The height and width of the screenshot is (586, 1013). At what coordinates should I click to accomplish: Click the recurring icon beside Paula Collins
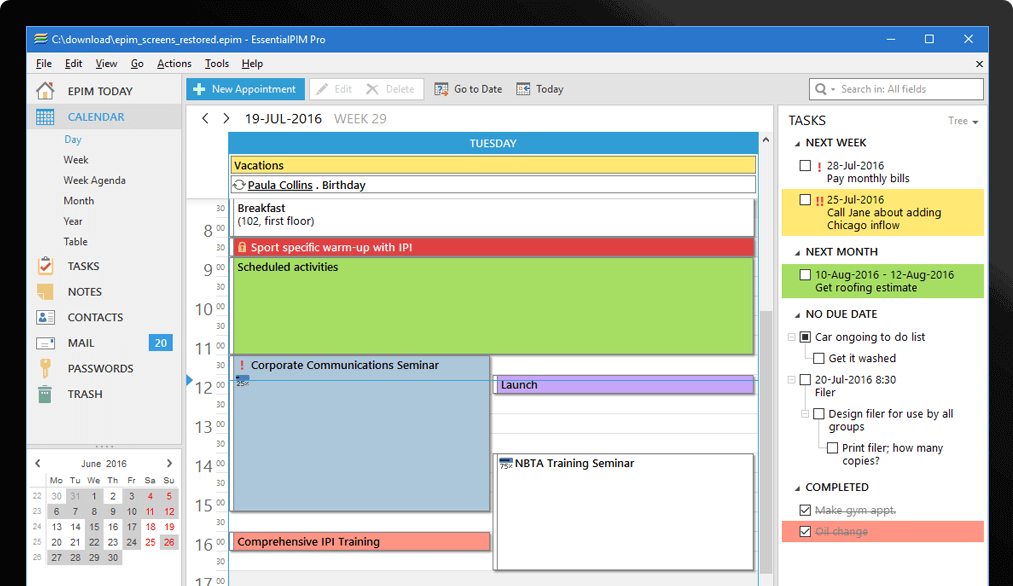coord(239,185)
